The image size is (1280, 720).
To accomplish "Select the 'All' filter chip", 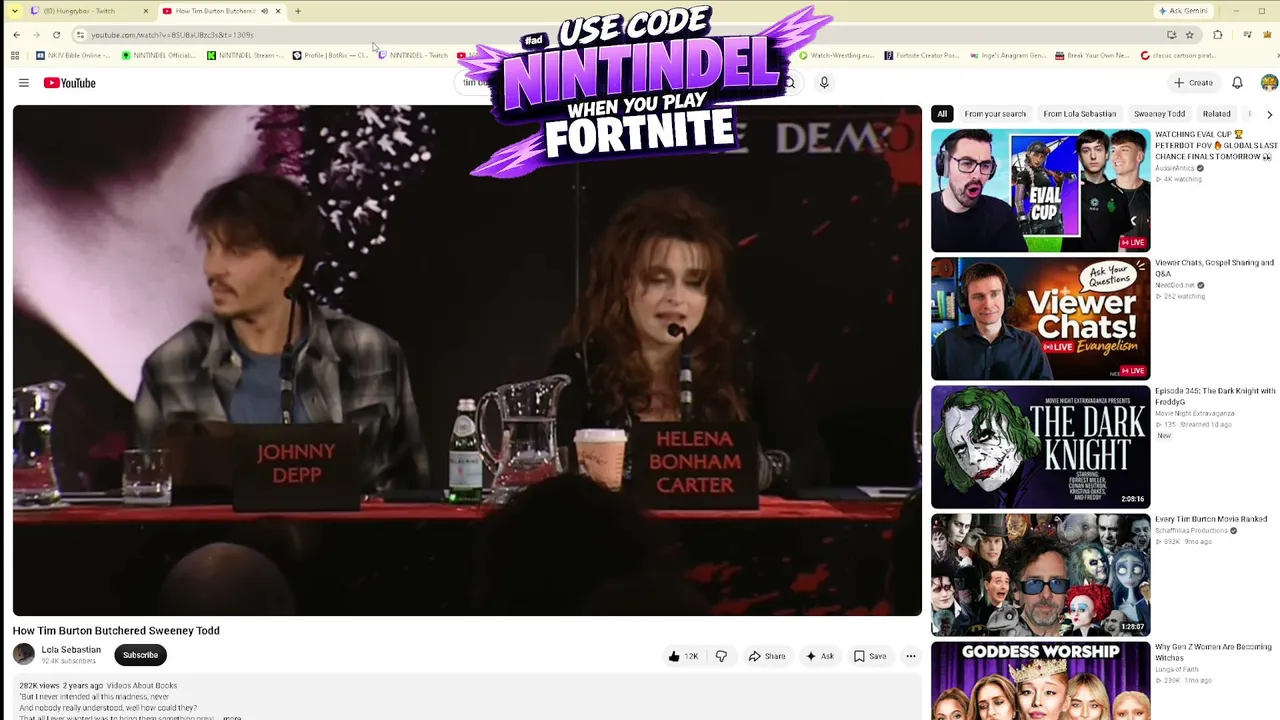I will (x=942, y=114).
